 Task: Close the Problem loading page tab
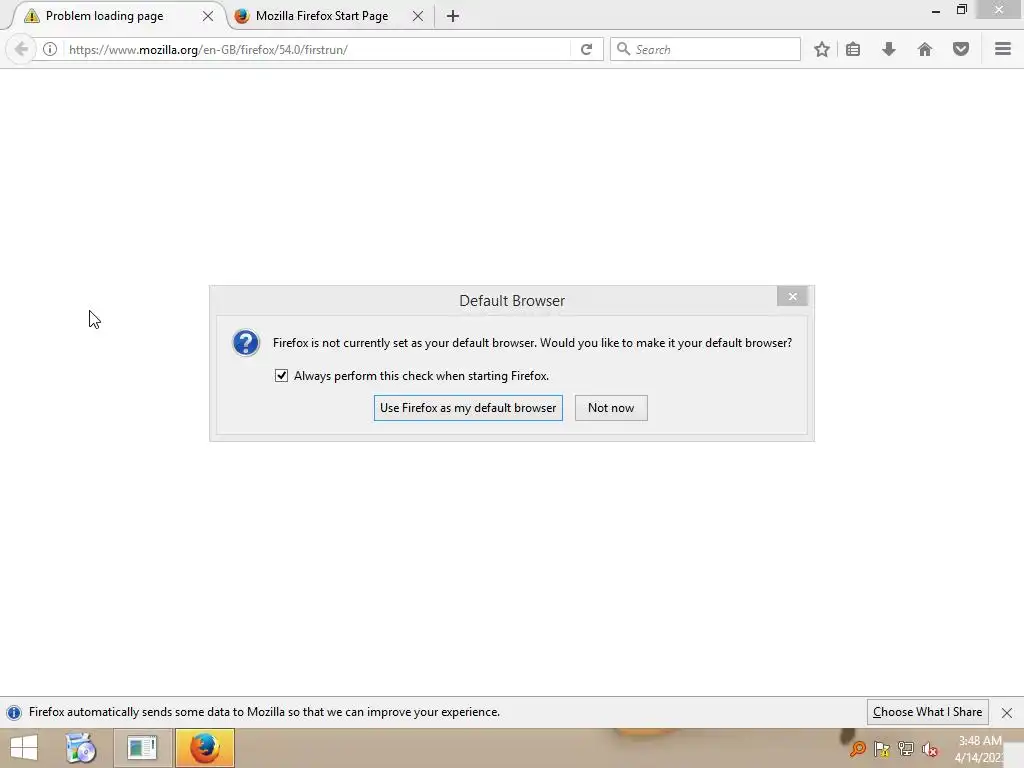[x=208, y=16]
